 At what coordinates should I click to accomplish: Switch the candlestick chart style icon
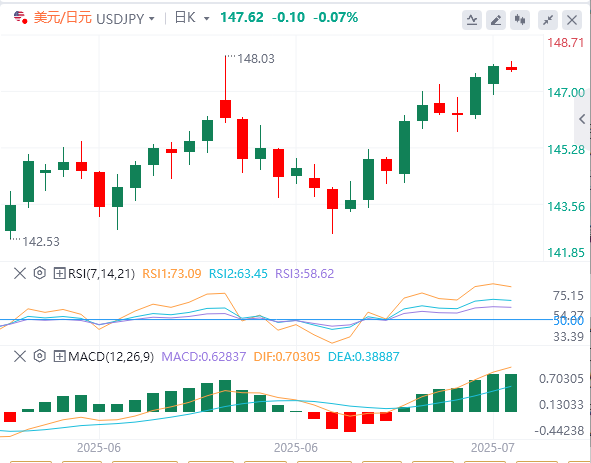pyautogui.click(x=520, y=20)
